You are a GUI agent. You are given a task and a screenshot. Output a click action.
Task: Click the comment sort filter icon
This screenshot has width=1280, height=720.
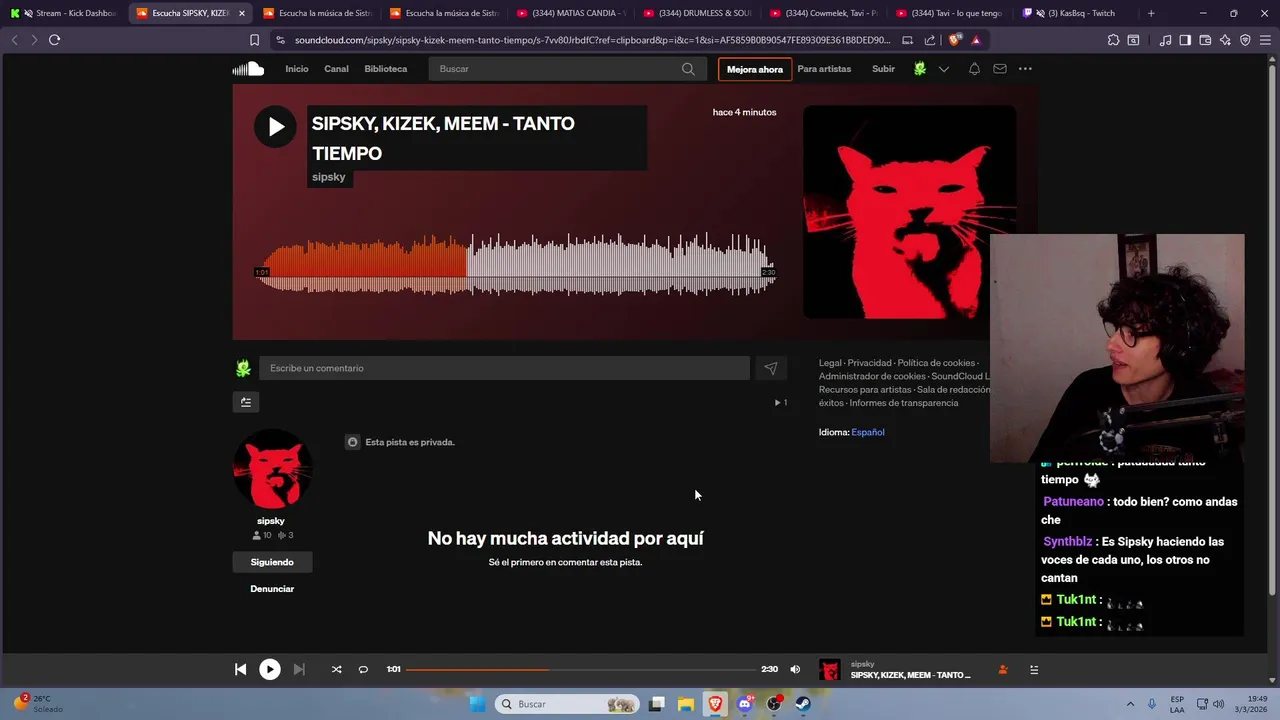tap(246, 402)
